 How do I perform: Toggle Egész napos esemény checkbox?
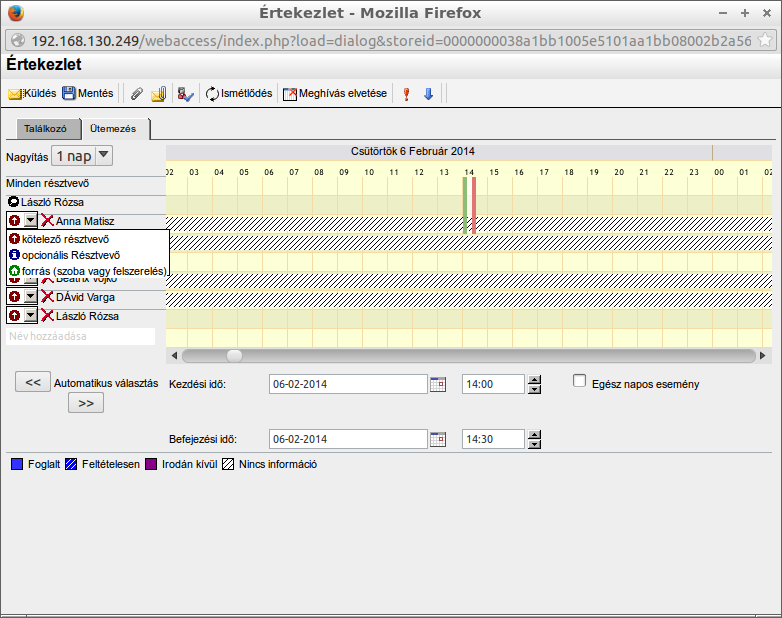(579, 381)
